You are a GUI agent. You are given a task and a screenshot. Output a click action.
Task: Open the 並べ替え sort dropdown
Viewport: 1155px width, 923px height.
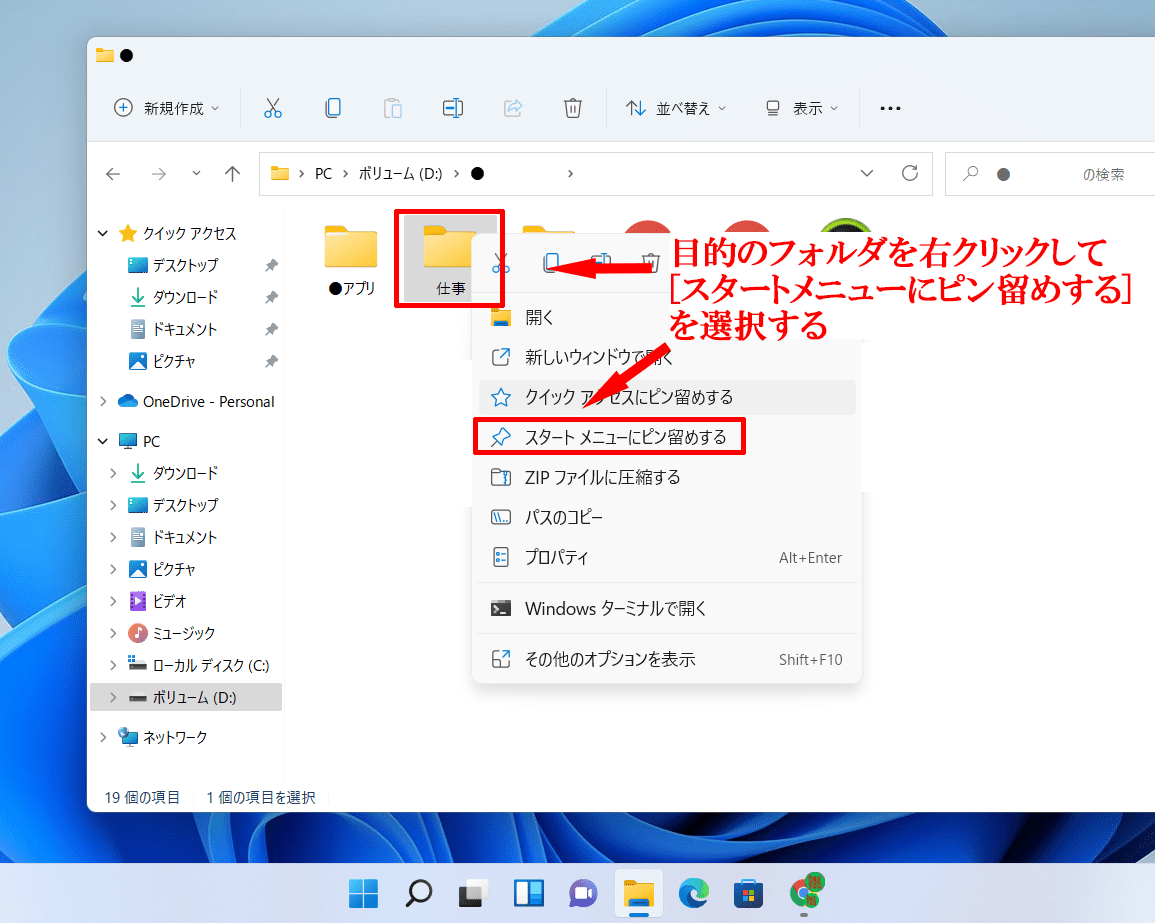pyautogui.click(x=676, y=108)
